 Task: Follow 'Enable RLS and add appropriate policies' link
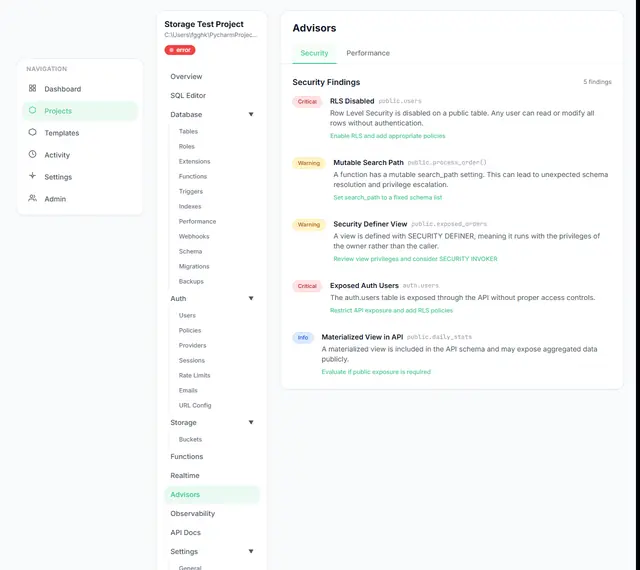387,136
